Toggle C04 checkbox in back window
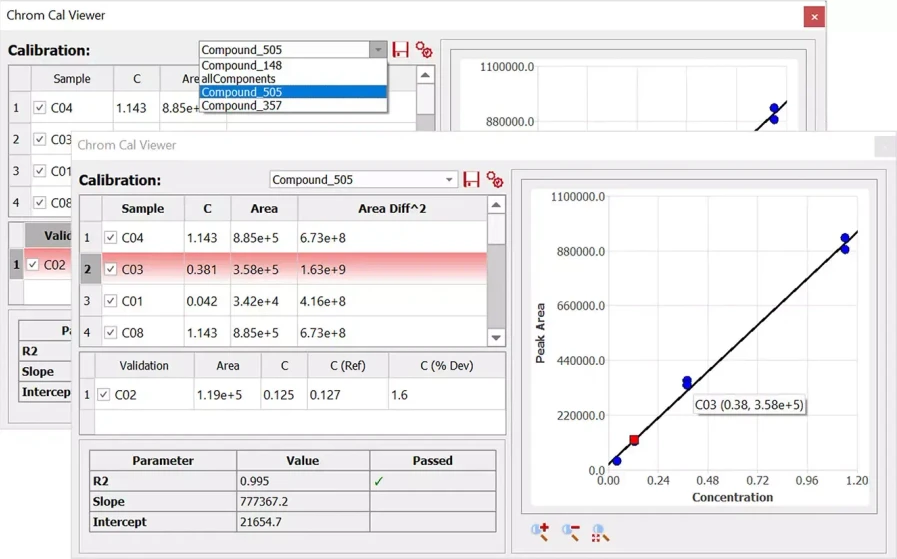Image resolution: width=897 pixels, height=559 pixels. click(39, 108)
